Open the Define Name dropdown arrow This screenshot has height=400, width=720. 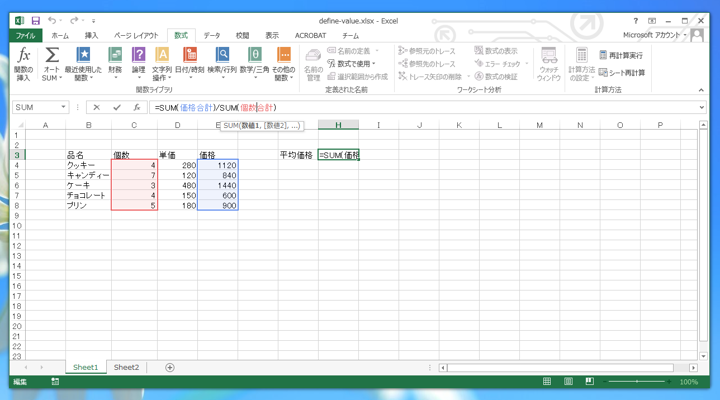(x=377, y=51)
